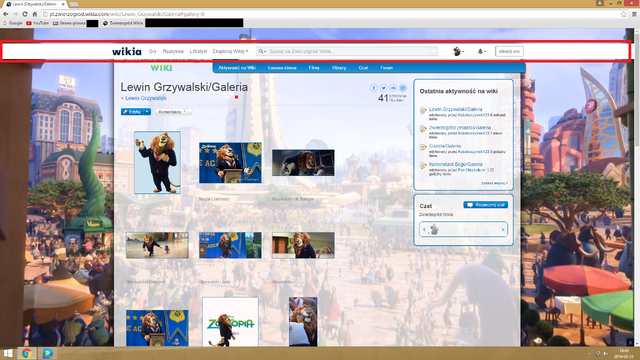Click the green WIKI wordmark logo
This screenshot has width=640, height=360.
[x=161, y=67]
